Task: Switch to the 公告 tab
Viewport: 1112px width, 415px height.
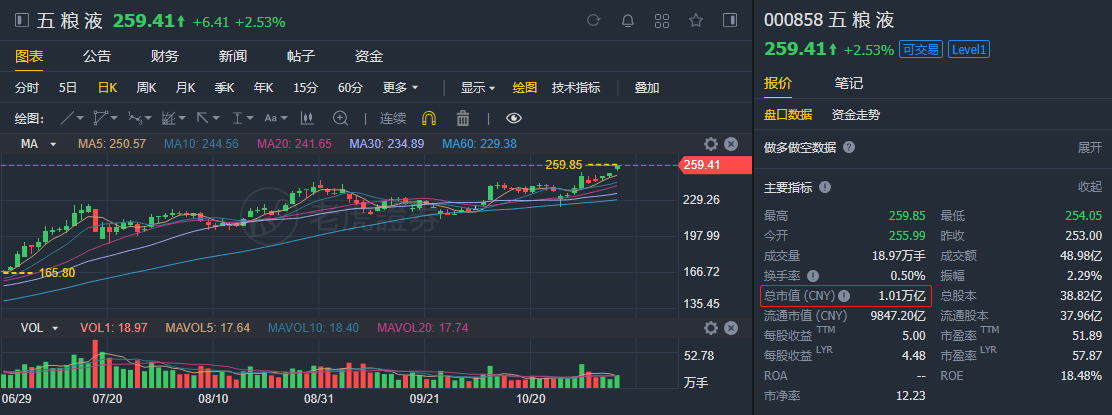Action: [96, 56]
